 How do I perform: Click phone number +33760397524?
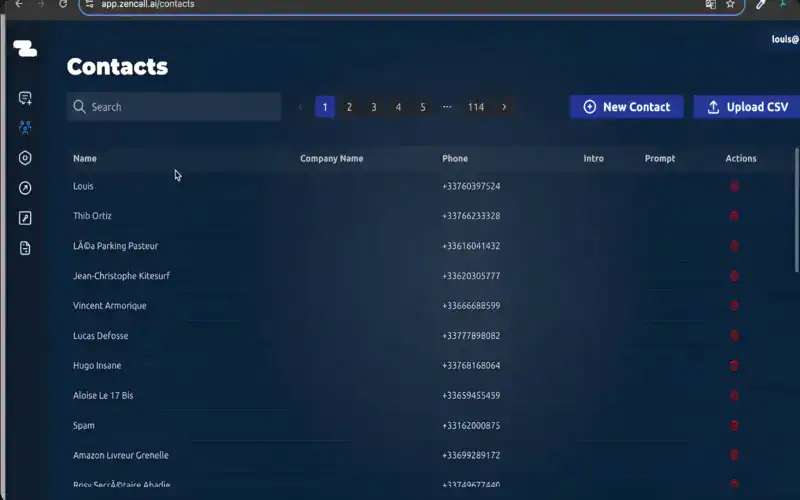[x=471, y=186]
